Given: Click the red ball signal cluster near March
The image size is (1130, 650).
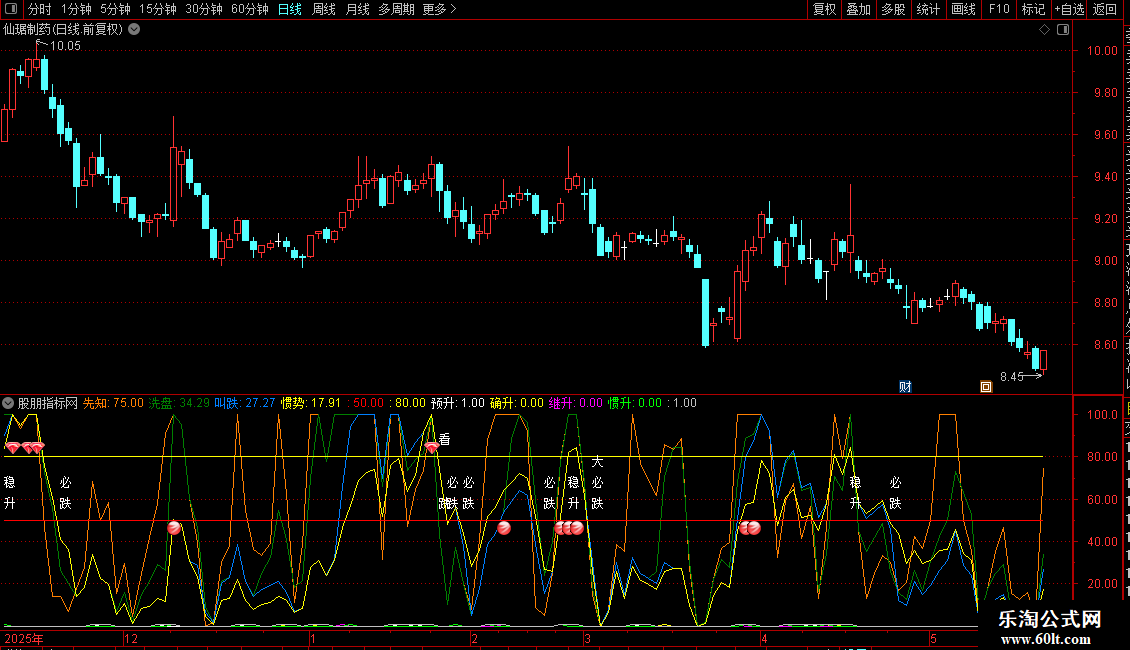Looking at the screenshot, I should click(569, 527).
